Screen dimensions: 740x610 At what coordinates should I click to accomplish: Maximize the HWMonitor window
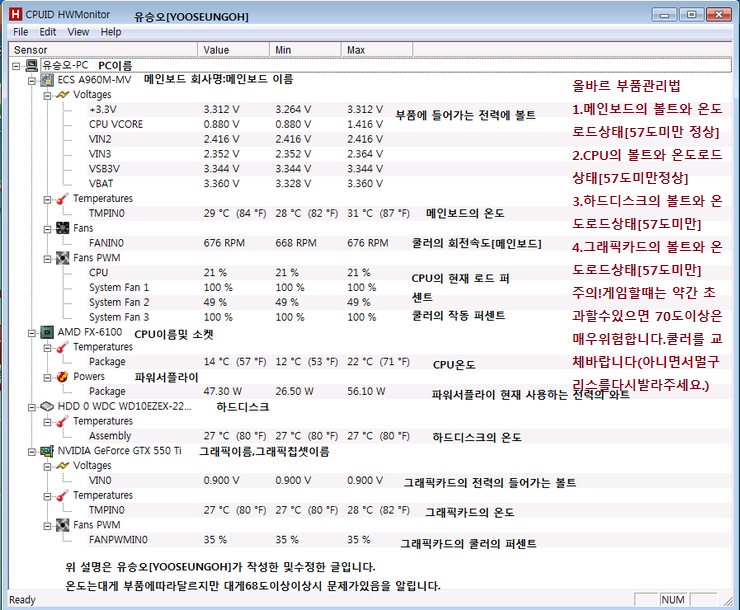(691, 15)
